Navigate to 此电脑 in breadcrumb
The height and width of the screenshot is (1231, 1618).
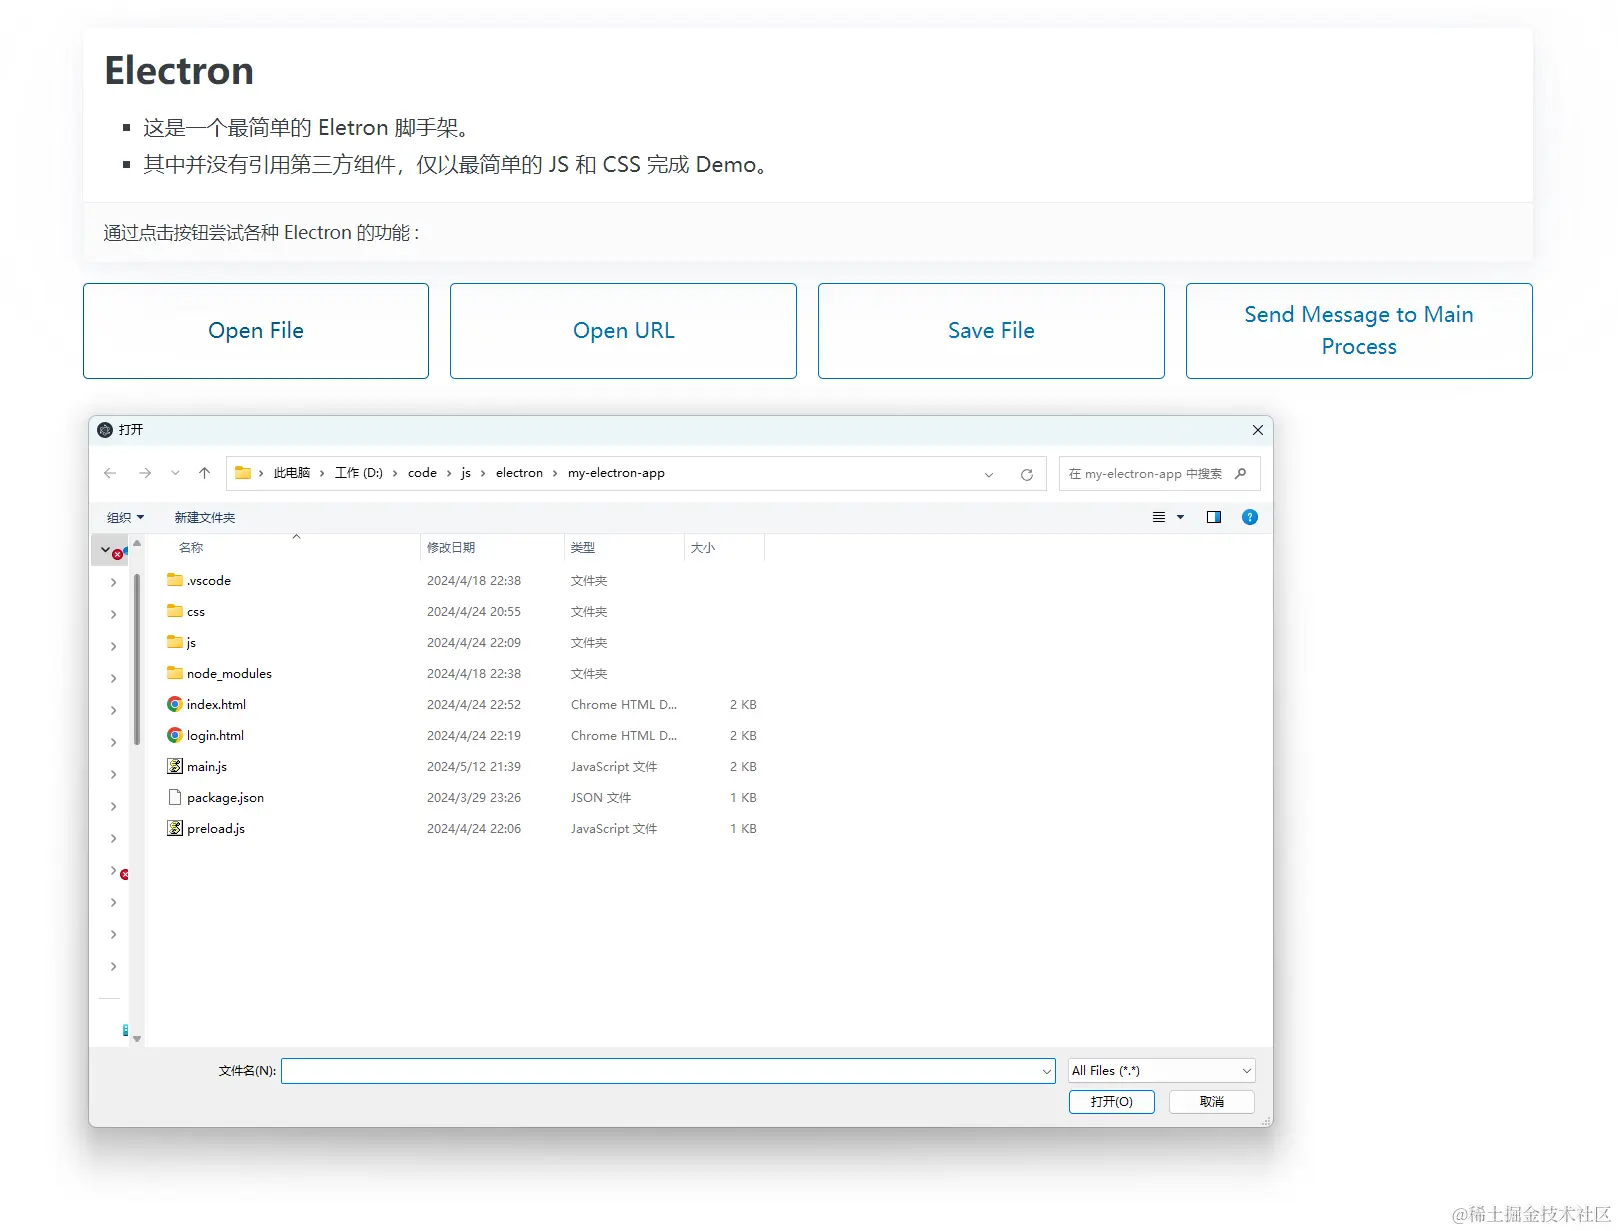tap(292, 473)
